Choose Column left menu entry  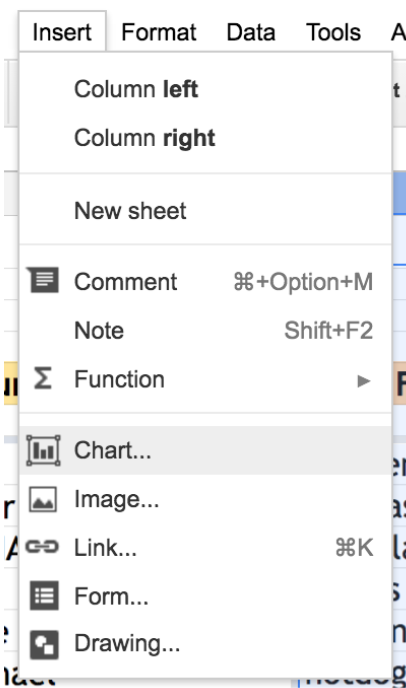tap(205, 89)
